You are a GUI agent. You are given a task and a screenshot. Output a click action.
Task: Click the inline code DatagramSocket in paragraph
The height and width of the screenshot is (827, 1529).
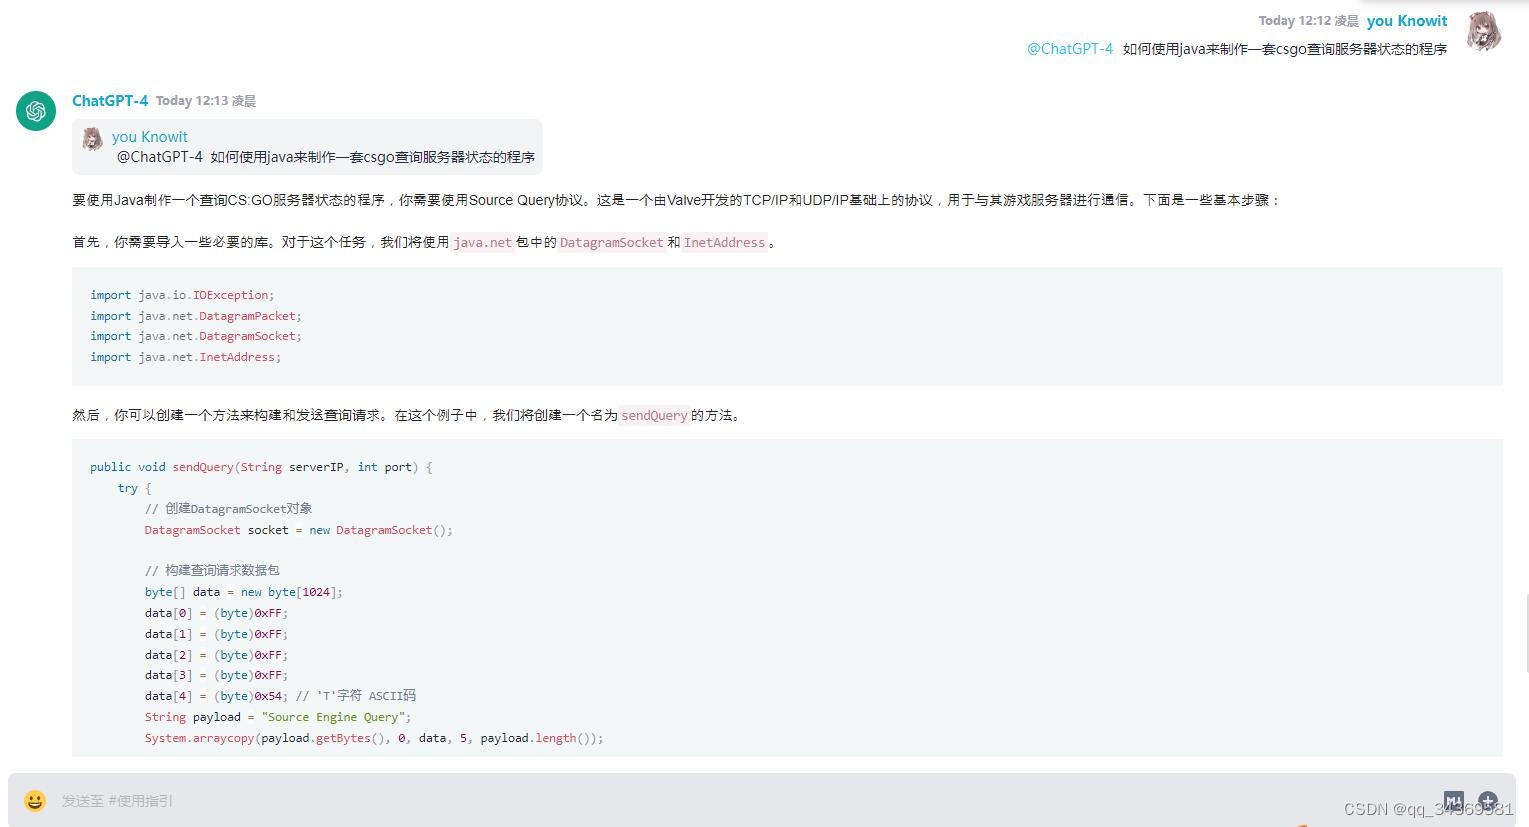click(611, 242)
